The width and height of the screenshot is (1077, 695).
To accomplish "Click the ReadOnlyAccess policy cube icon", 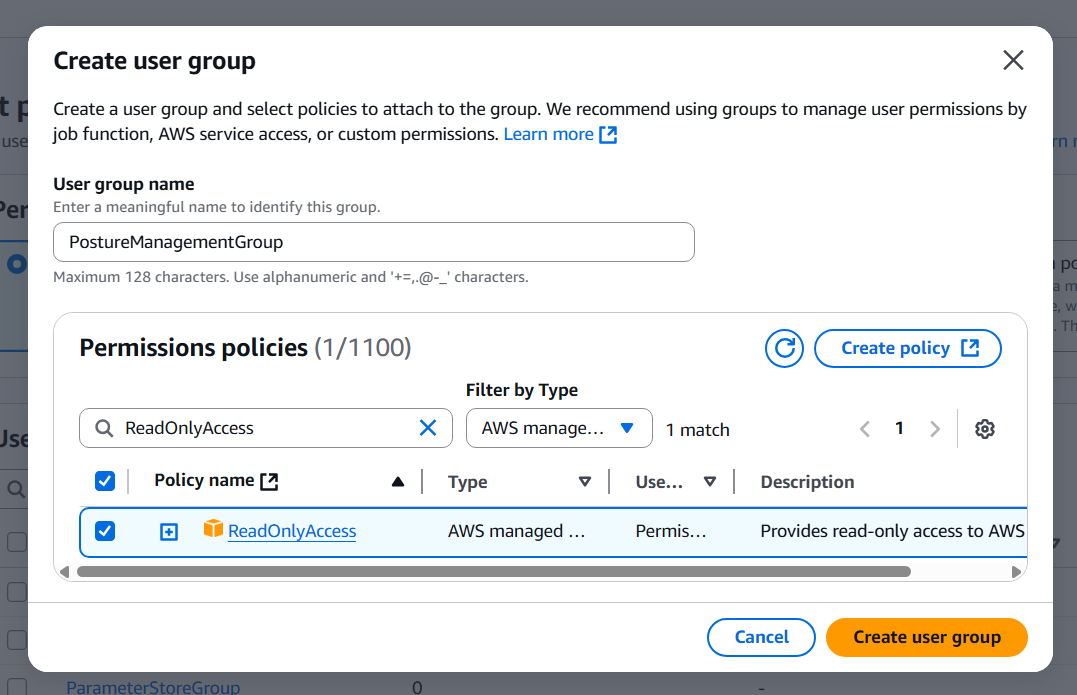I will (214, 528).
